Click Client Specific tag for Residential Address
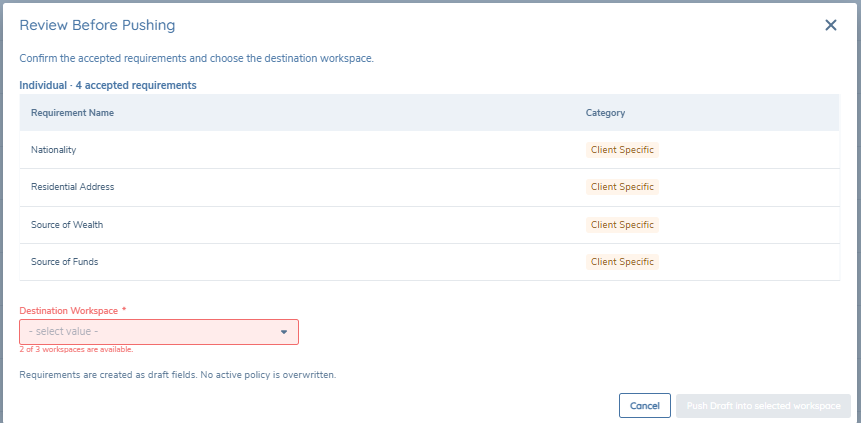The width and height of the screenshot is (861, 423). point(622,187)
